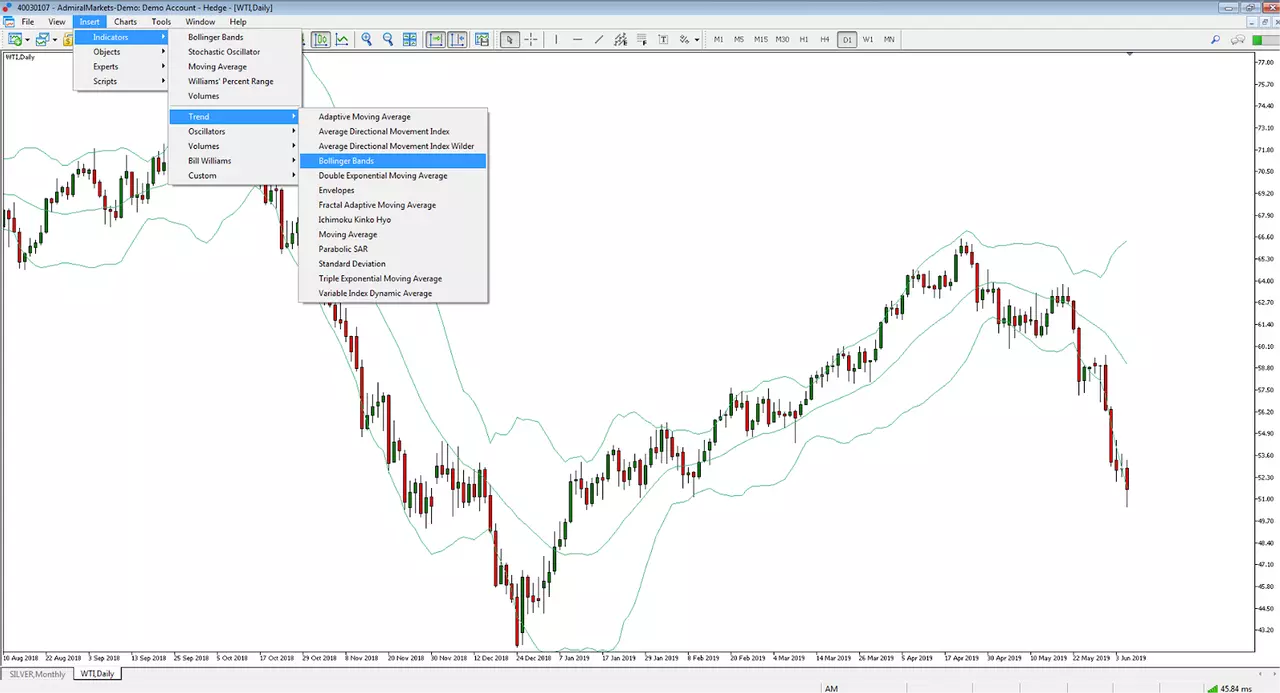Select Standard Deviation indicator

(393, 264)
